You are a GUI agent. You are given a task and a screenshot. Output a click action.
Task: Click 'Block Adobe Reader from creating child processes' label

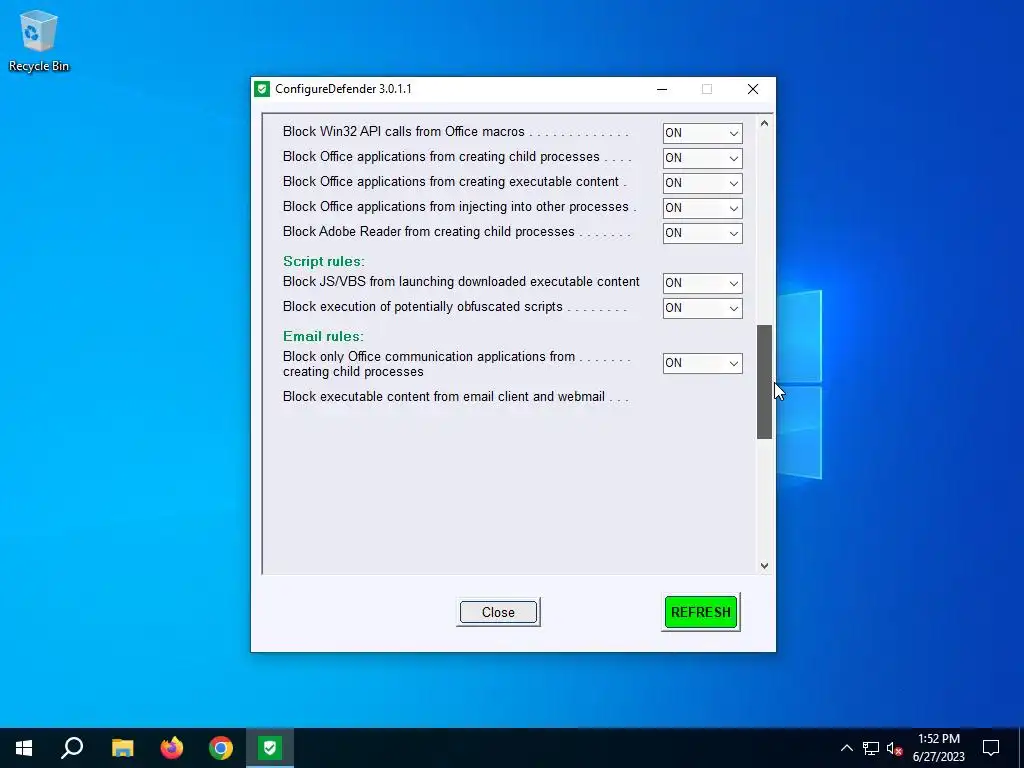428,232
